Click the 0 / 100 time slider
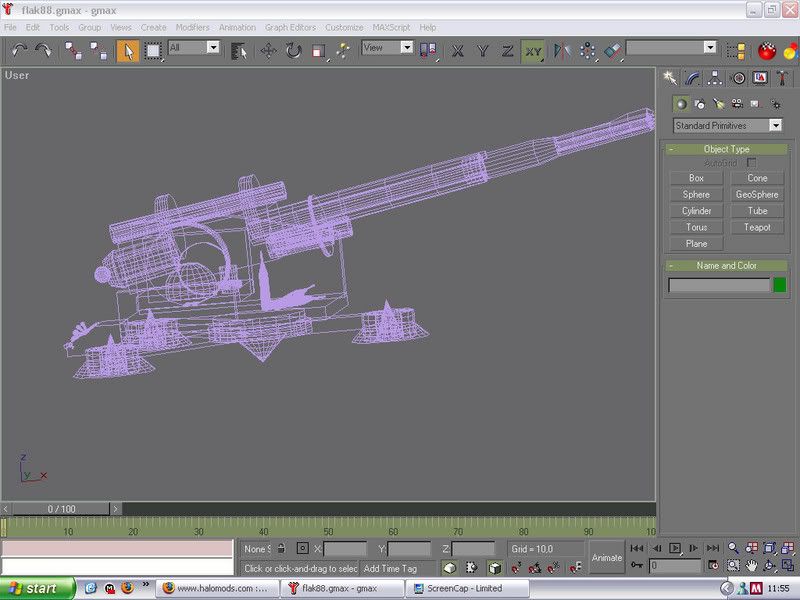 tap(61, 509)
